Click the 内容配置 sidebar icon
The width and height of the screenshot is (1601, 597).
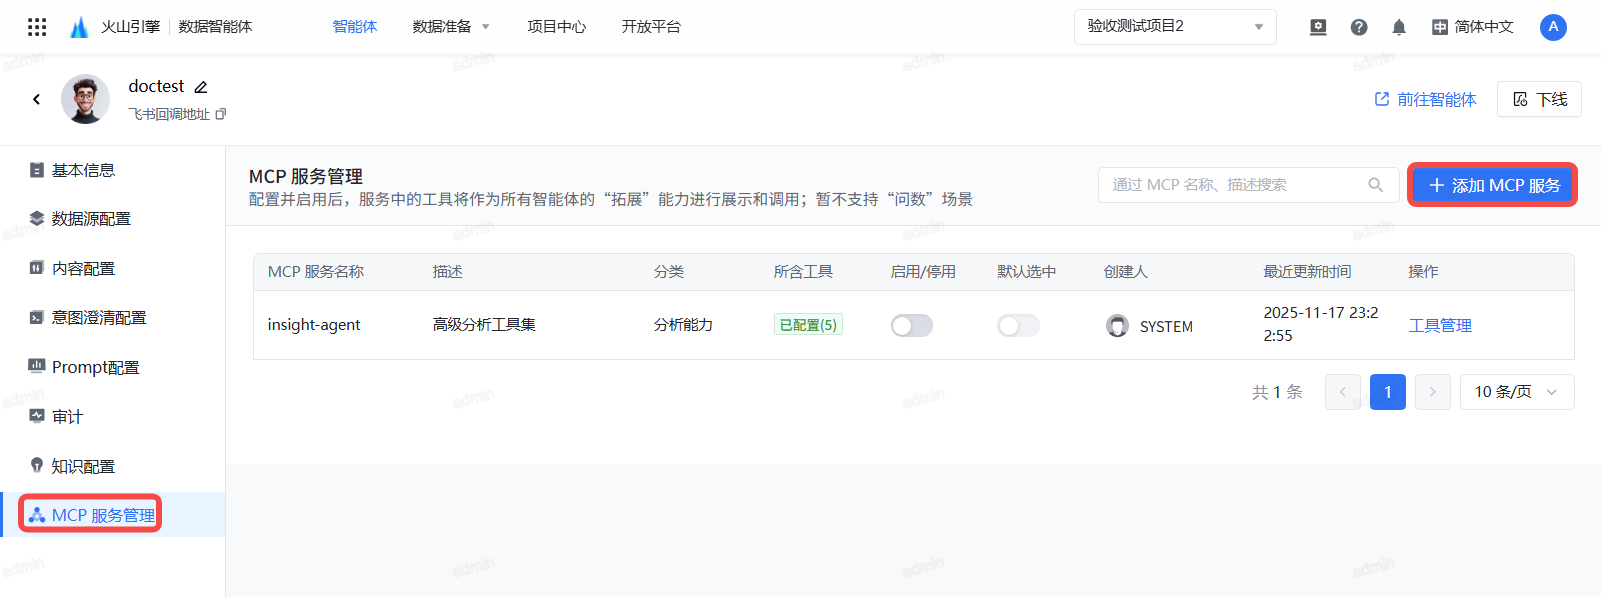tap(37, 268)
